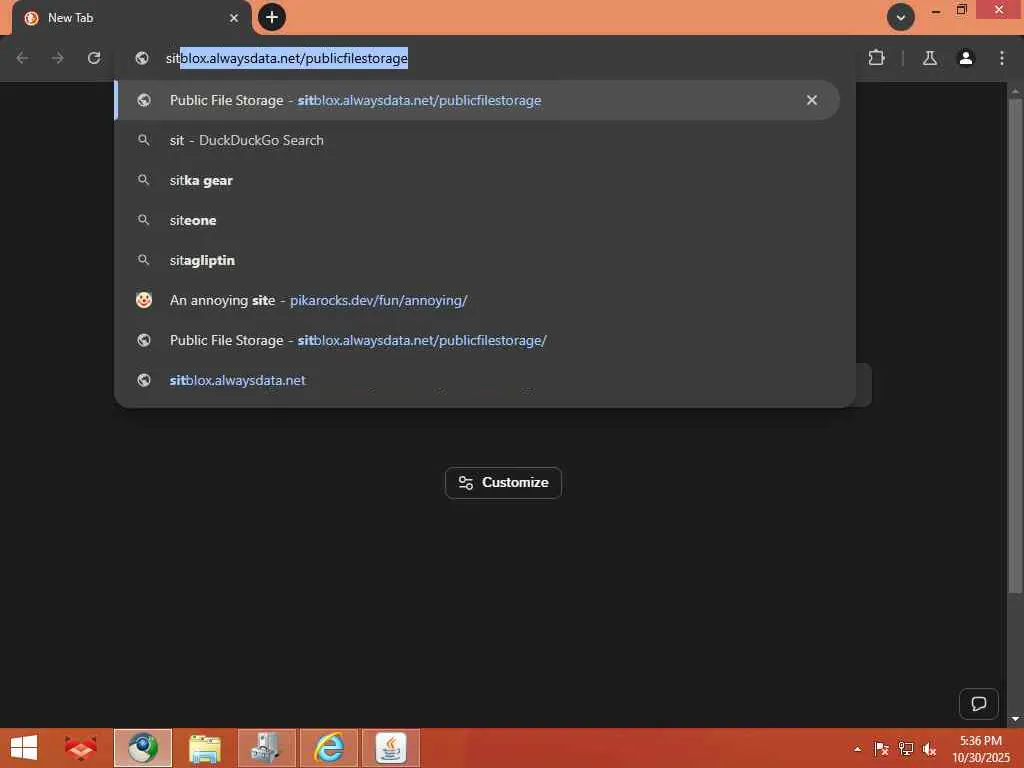The height and width of the screenshot is (768, 1024).
Task: Open Action Center flag icon
Action: [x=881, y=749]
